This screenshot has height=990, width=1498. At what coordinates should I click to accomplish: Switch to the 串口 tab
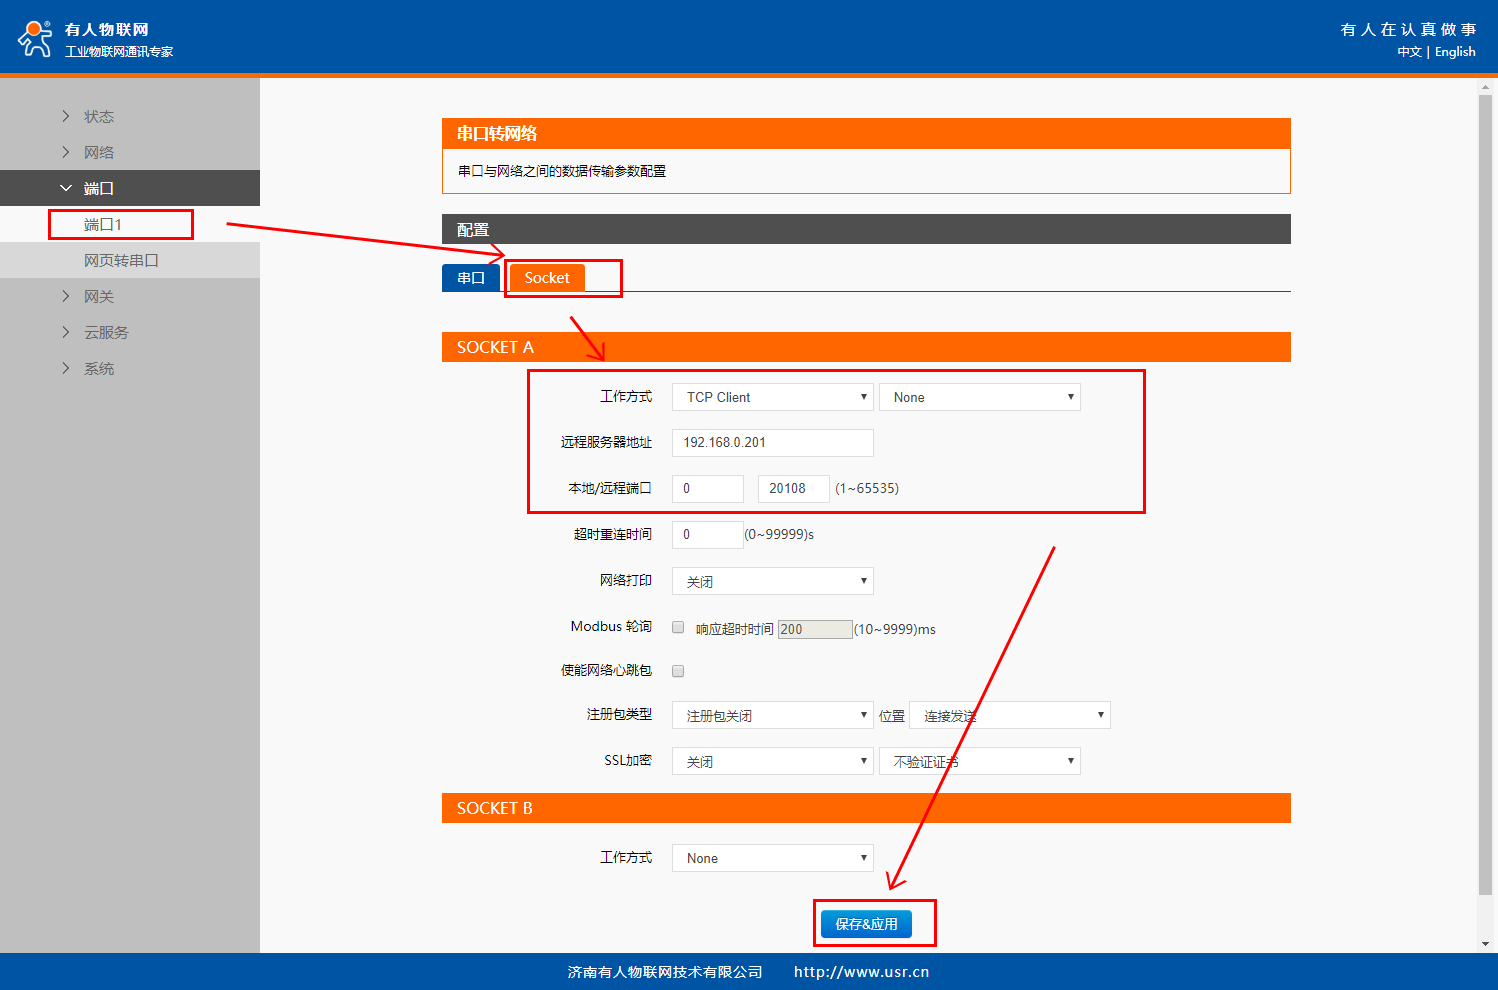[x=471, y=278]
